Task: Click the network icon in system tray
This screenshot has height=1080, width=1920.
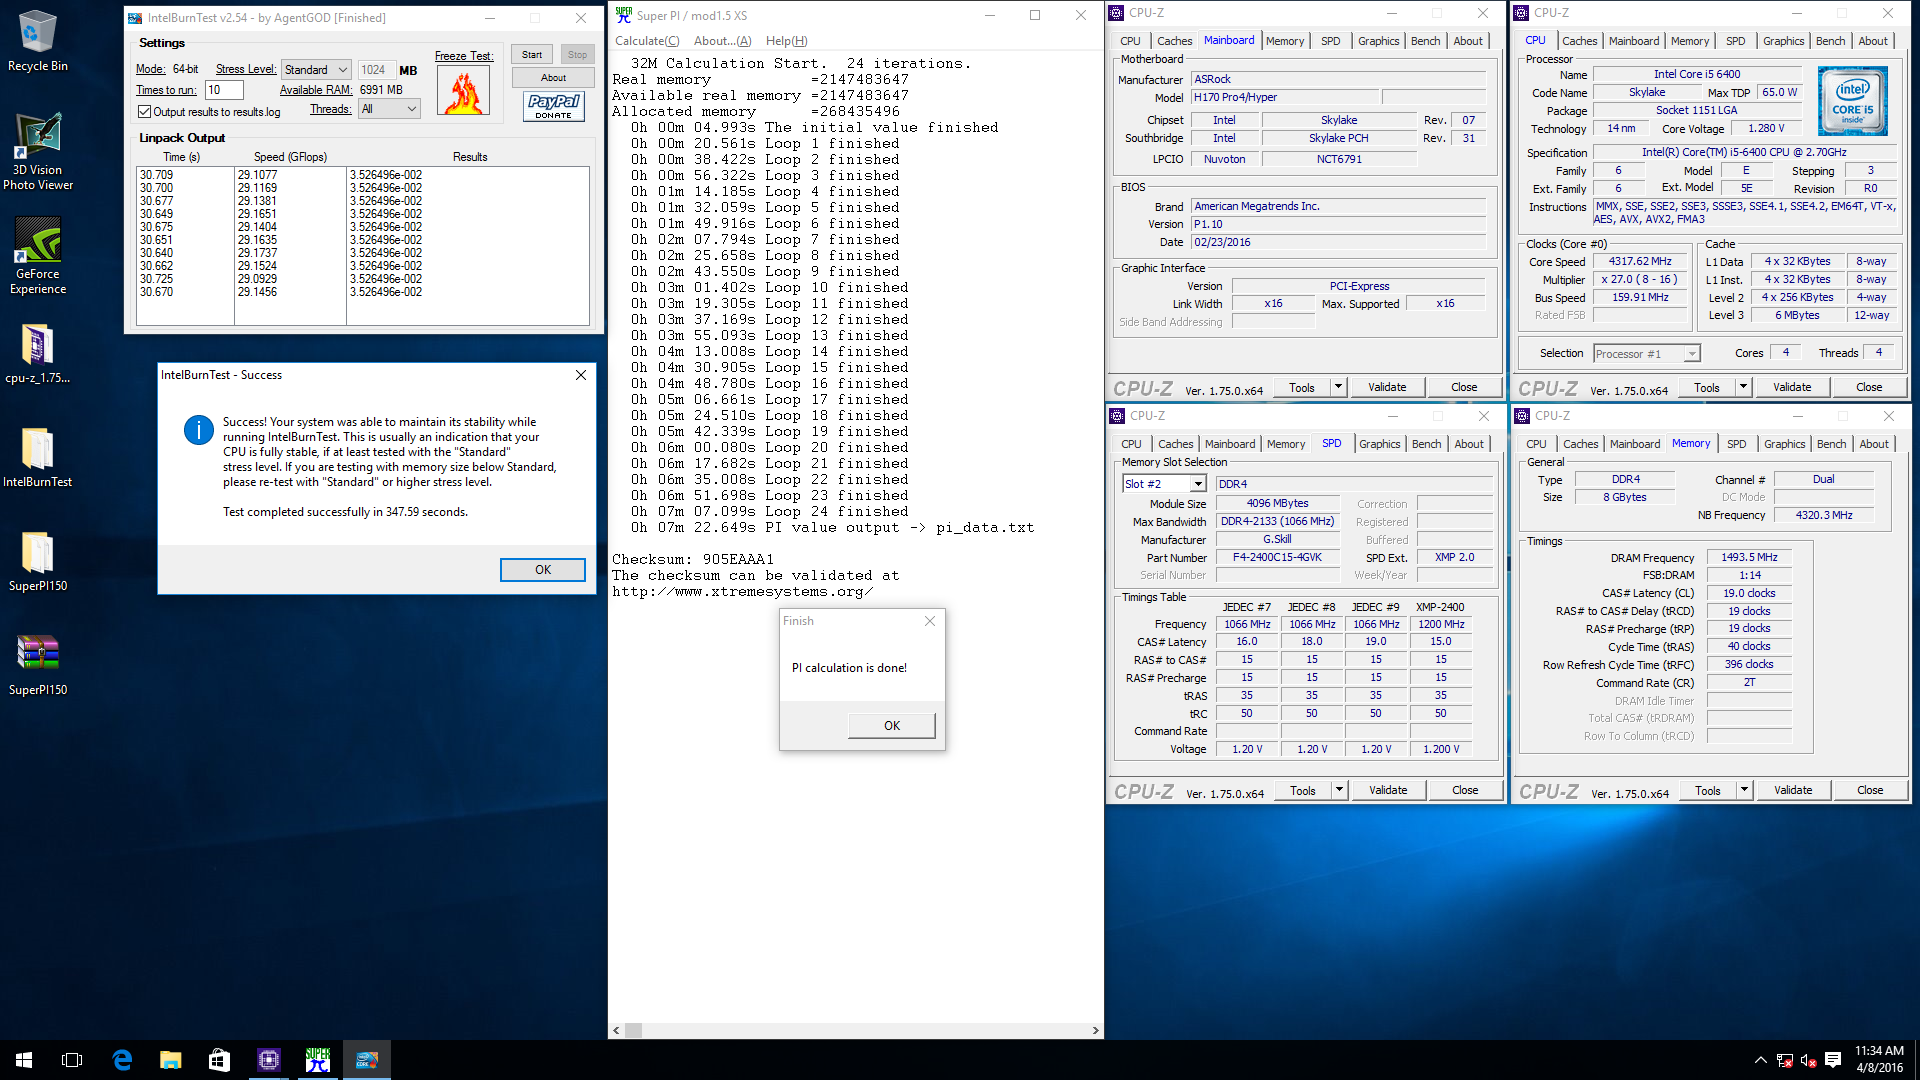Action: (x=1785, y=1060)
